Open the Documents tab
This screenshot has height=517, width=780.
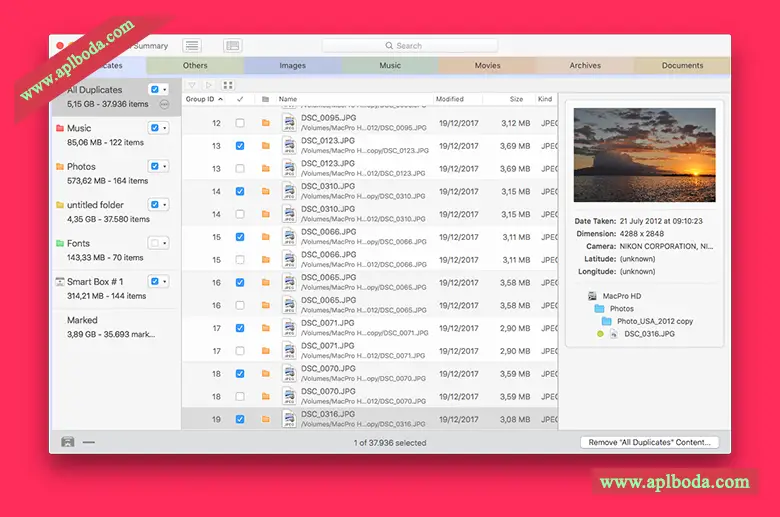pyautogui.click(x=682, y=66)
